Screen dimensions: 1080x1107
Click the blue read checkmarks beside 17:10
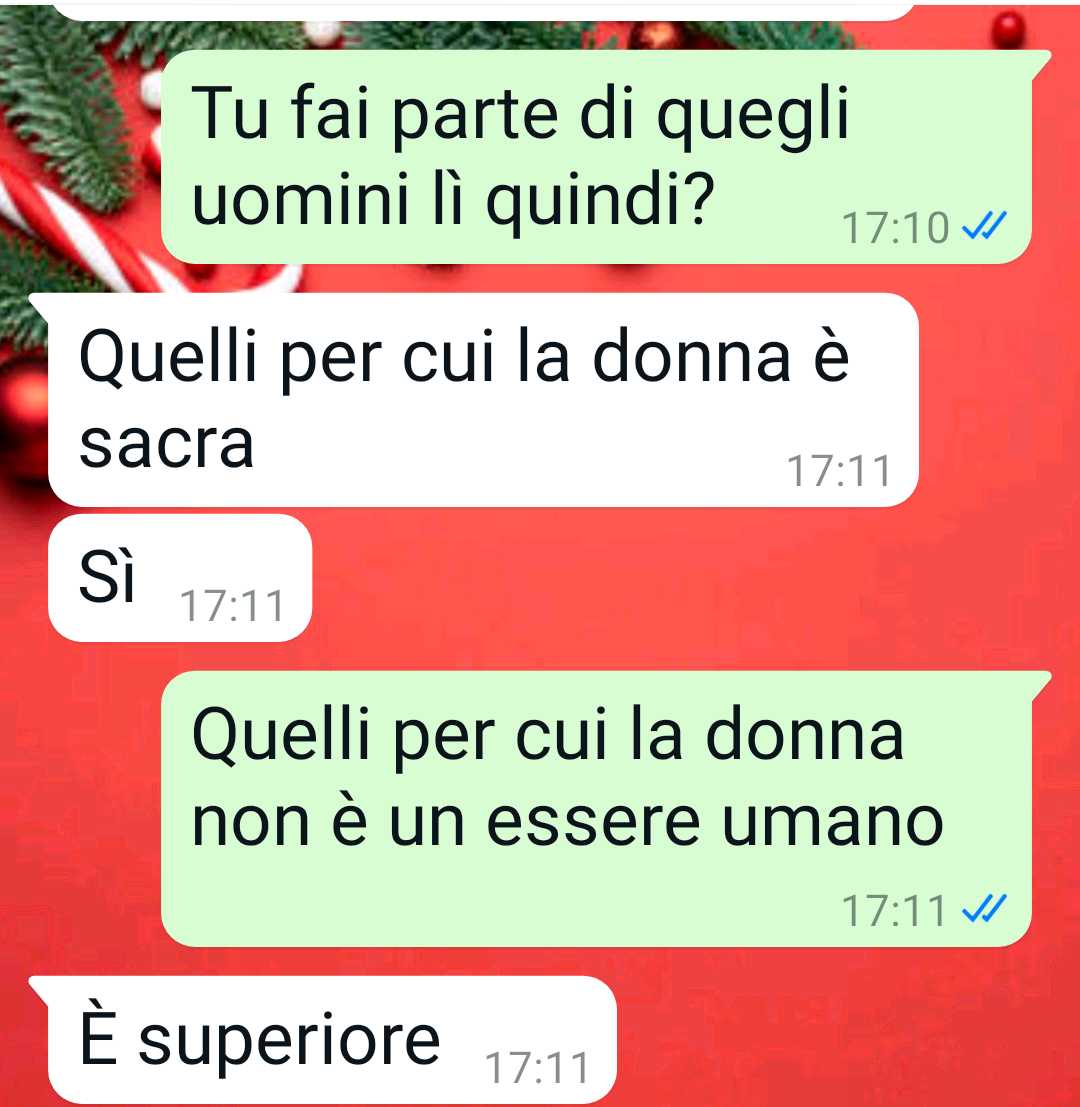point(985,227)
